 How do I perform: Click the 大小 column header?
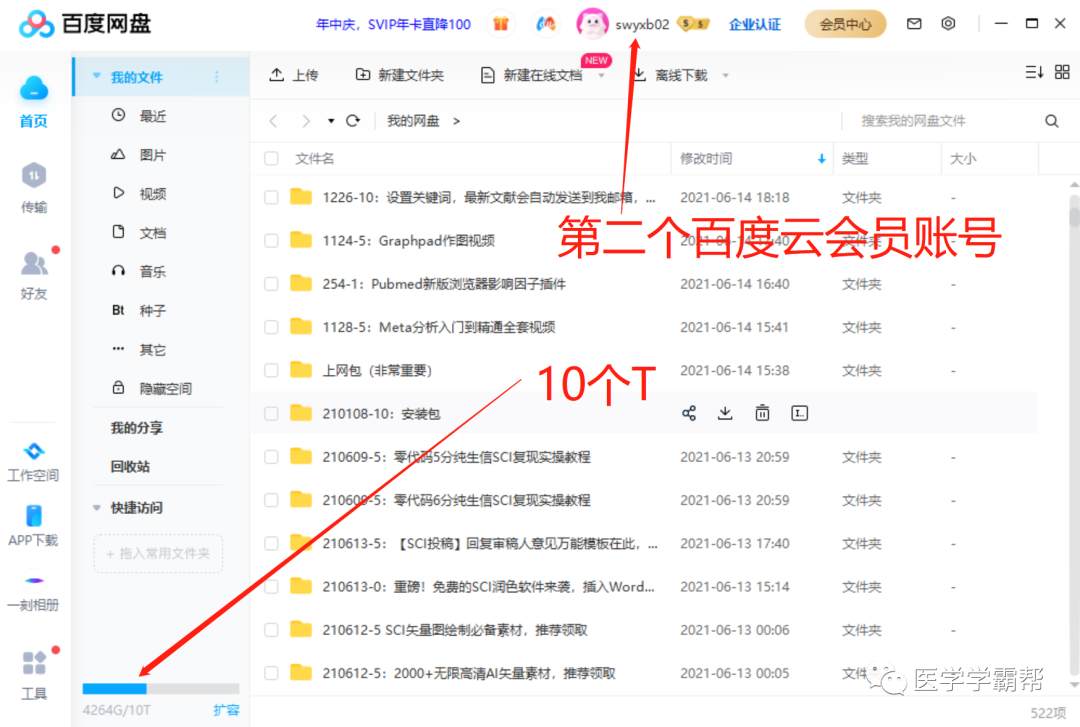point(963,158)
